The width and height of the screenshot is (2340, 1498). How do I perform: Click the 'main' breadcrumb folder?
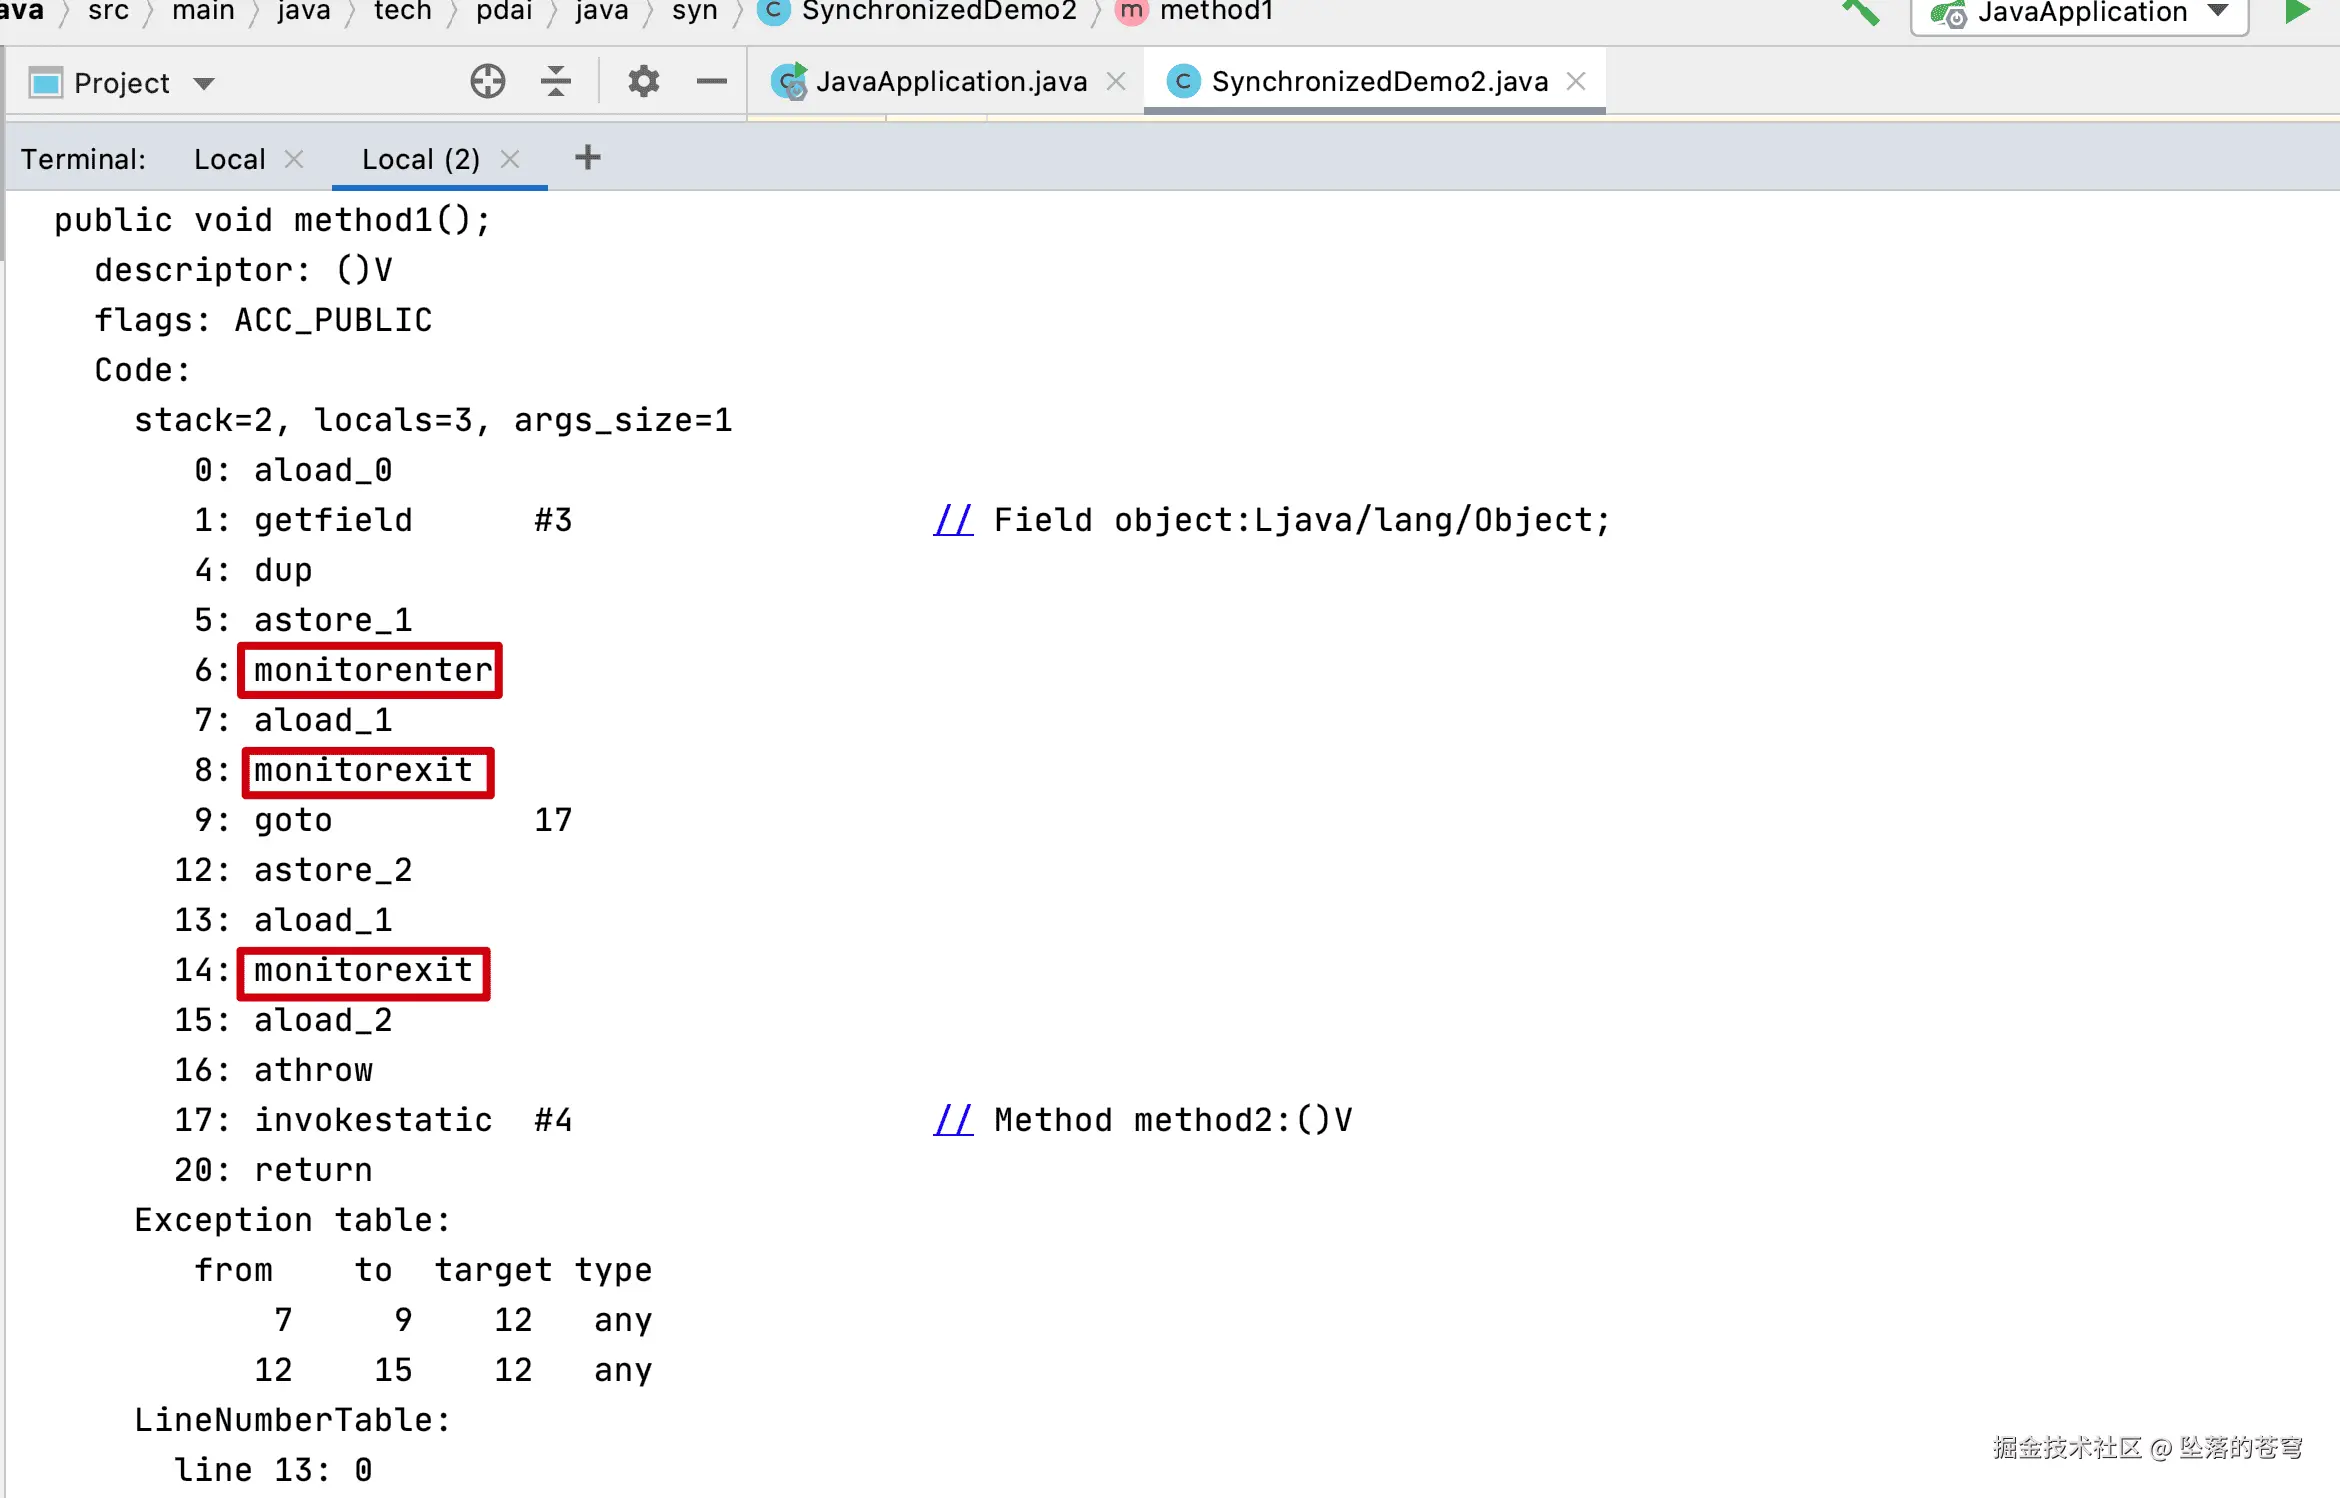(203, 12)
